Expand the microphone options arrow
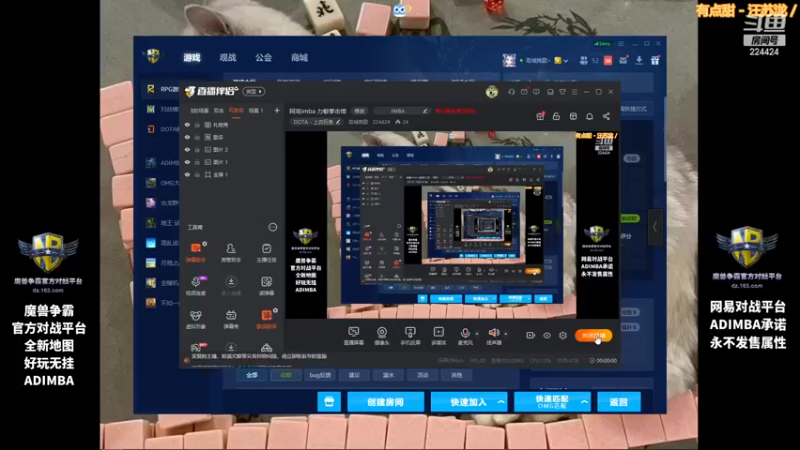This screenshot has height=450, width=800. (477, 334)
